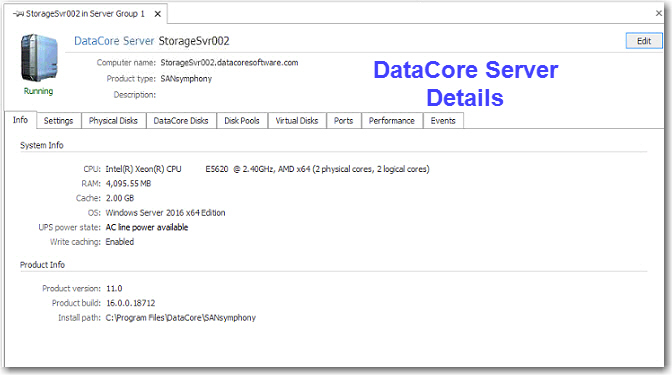Click the Description label
Viewport: 672px width, 375px height.
(x=135, y=95)
